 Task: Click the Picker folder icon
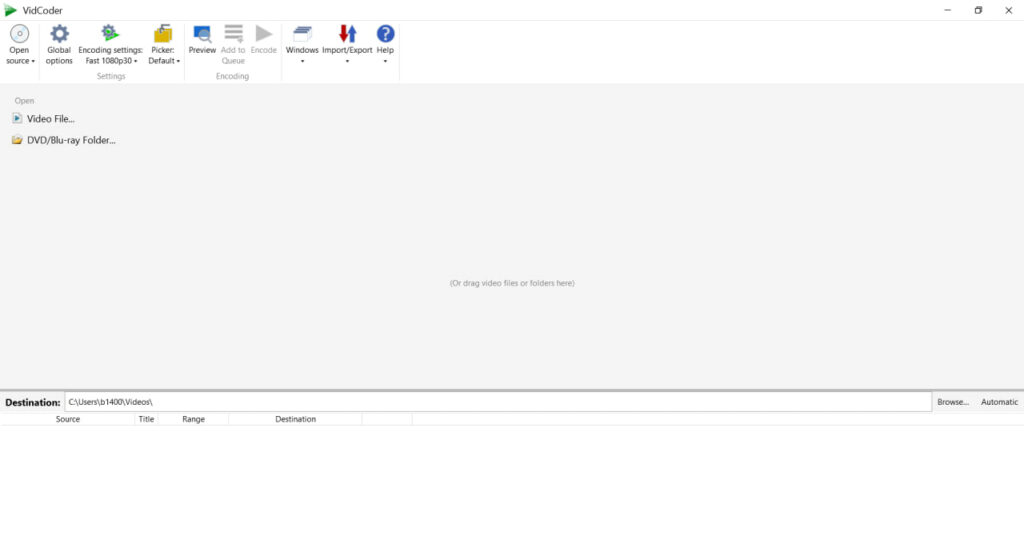click(163, 33)
